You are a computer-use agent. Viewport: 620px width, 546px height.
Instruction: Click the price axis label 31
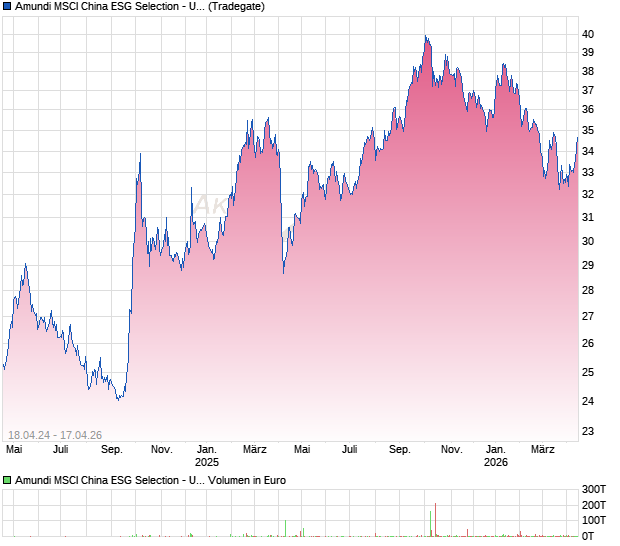(588, 217)
